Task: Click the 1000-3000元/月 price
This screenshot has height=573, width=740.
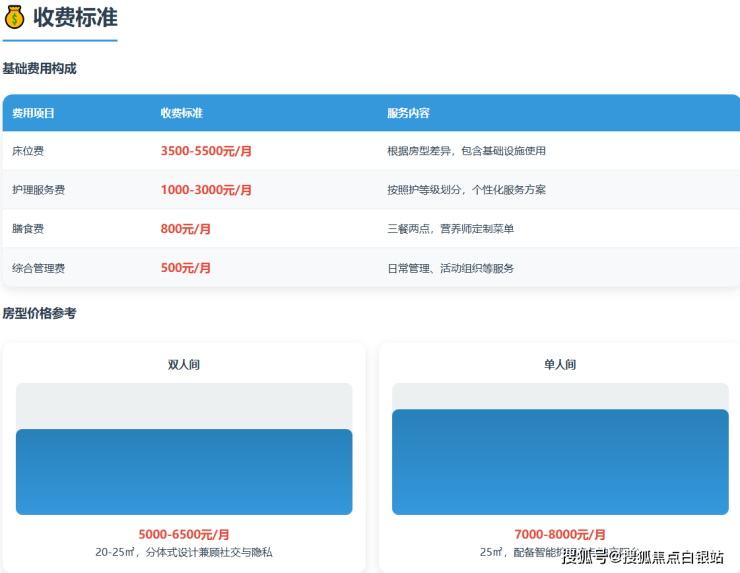Action: (206, 190)
